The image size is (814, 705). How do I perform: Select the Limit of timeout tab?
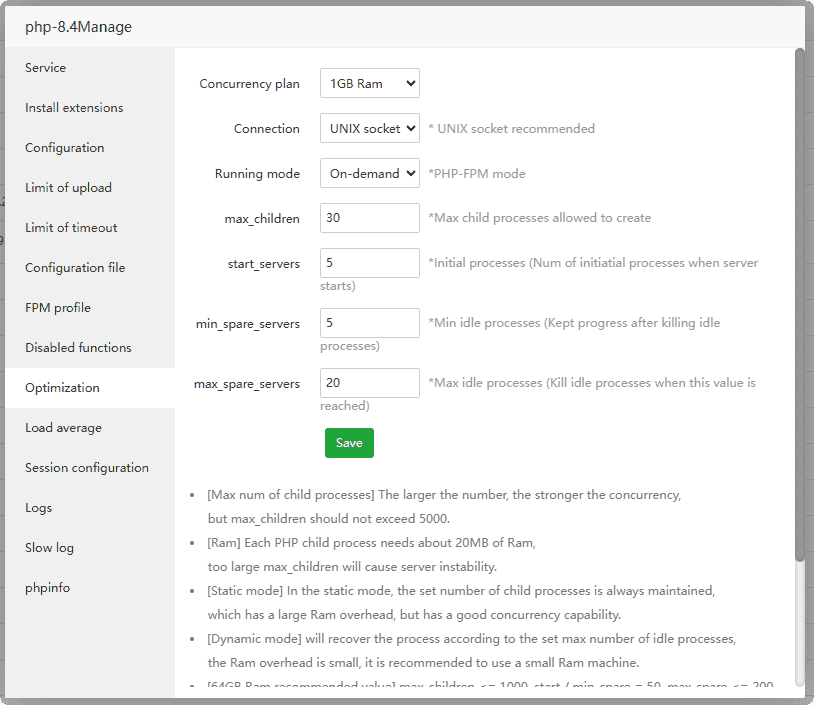click(71, 228)
